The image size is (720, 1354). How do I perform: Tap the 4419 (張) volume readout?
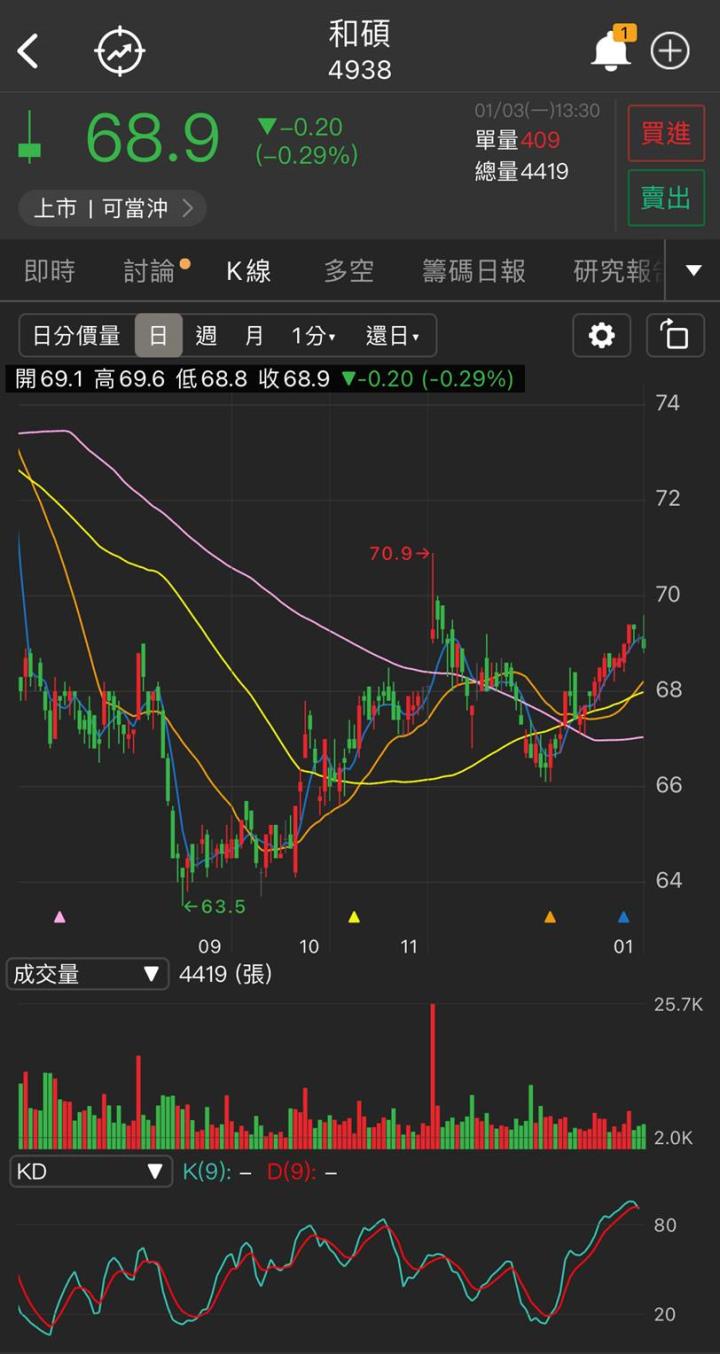225,974
